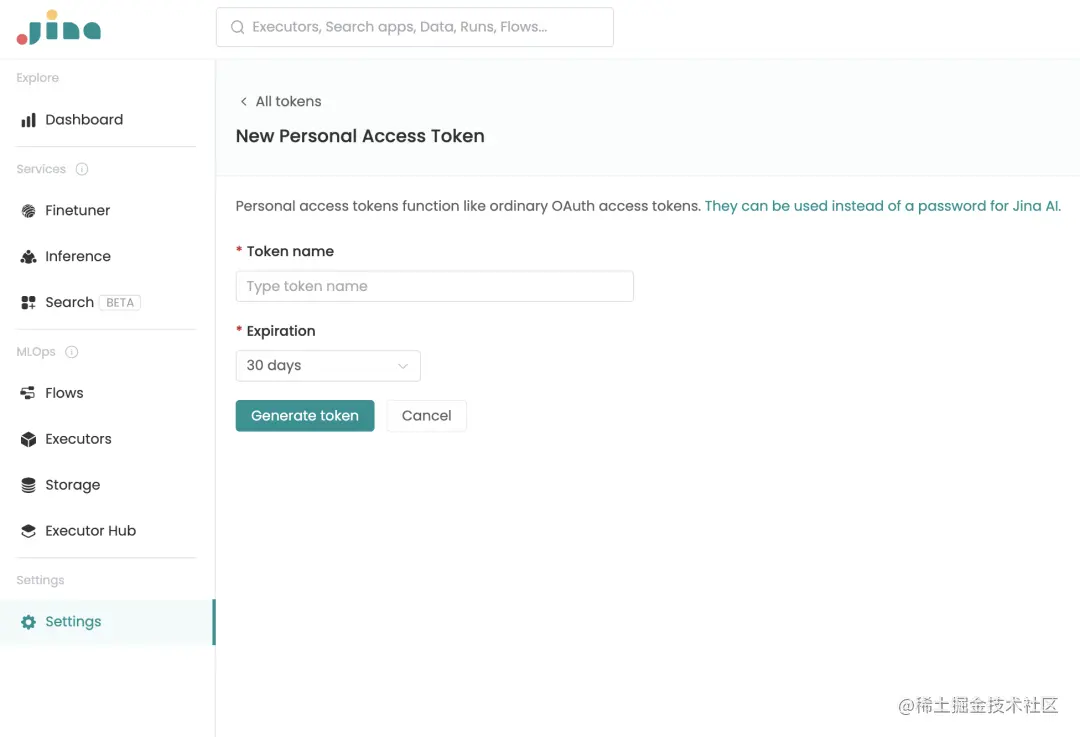This screenshot has height=737, width=1080.
Task: Click the Cancel button
Action: 426,416
